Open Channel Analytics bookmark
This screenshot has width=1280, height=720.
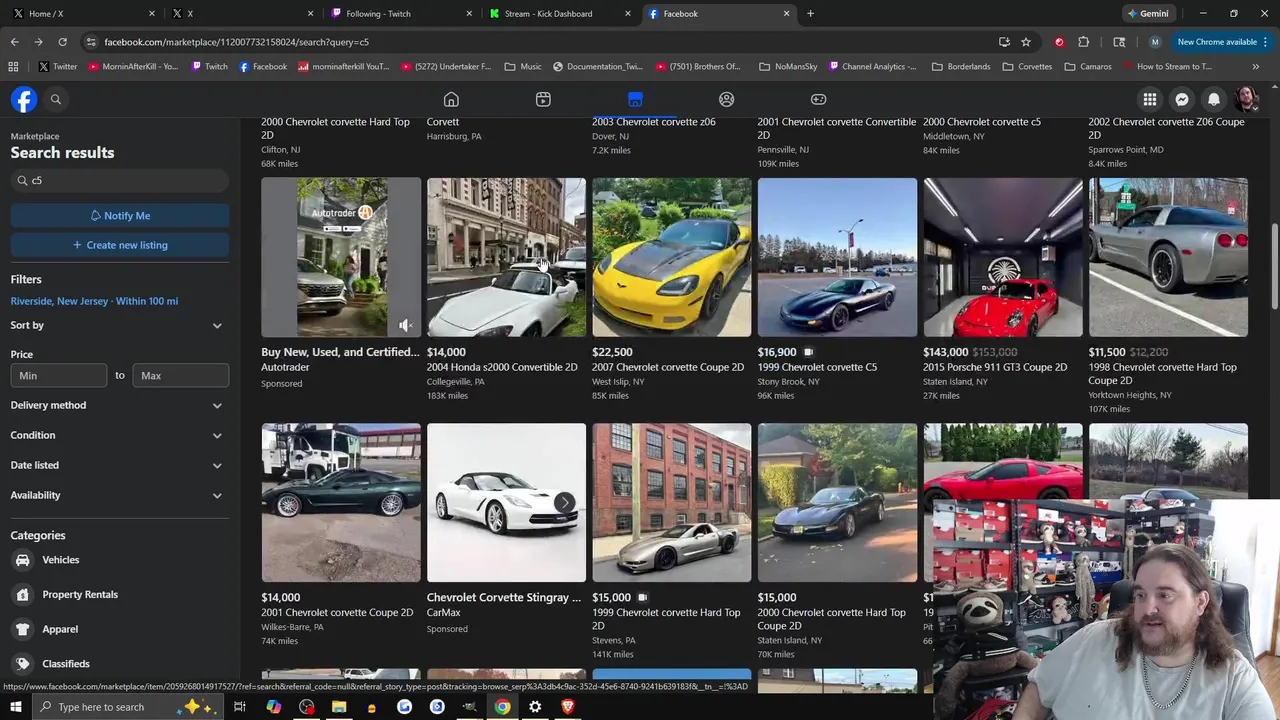coord(871,67)
